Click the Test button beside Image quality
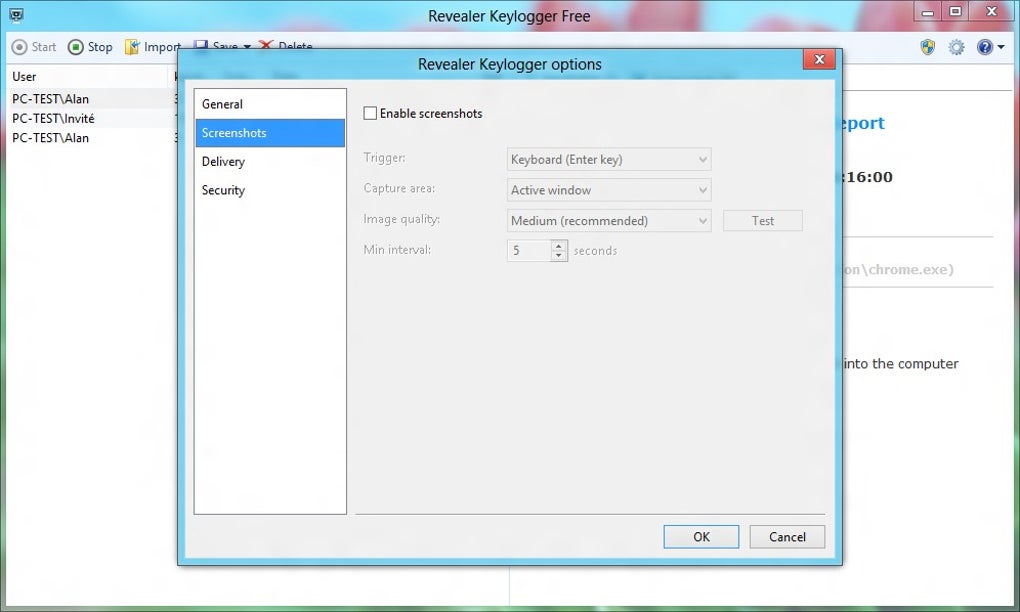The height and width of the screenshot is (612, 1020). tap(762, 220)
